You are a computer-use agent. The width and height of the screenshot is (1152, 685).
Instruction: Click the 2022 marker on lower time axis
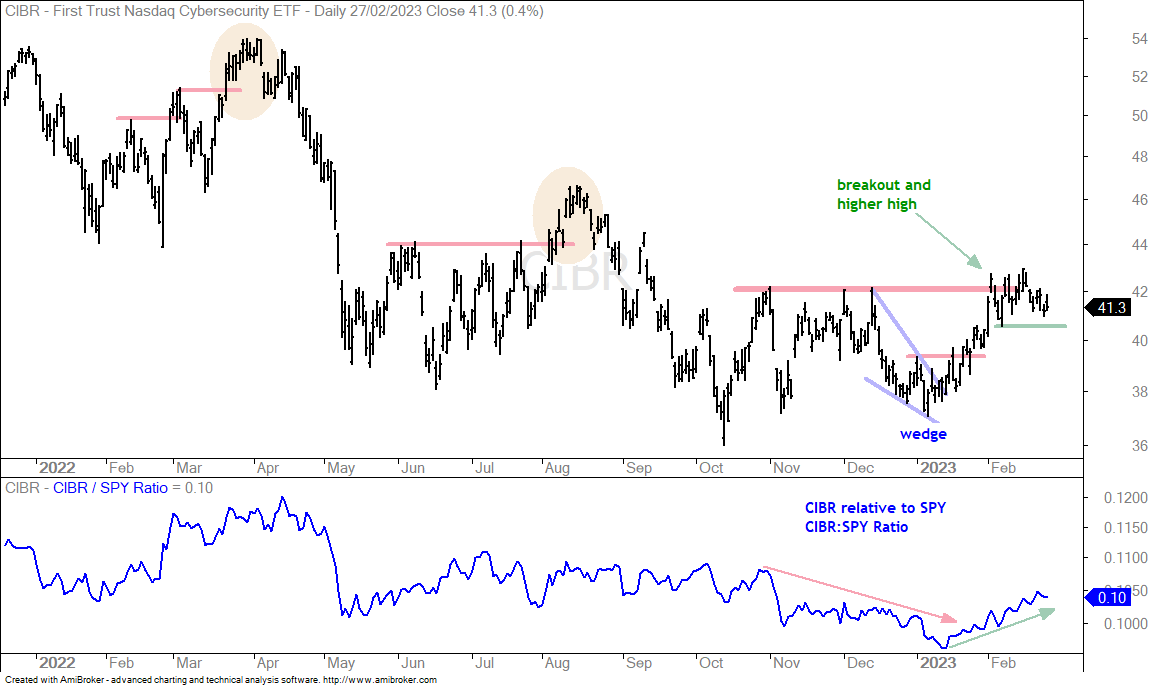pos(57,662)
